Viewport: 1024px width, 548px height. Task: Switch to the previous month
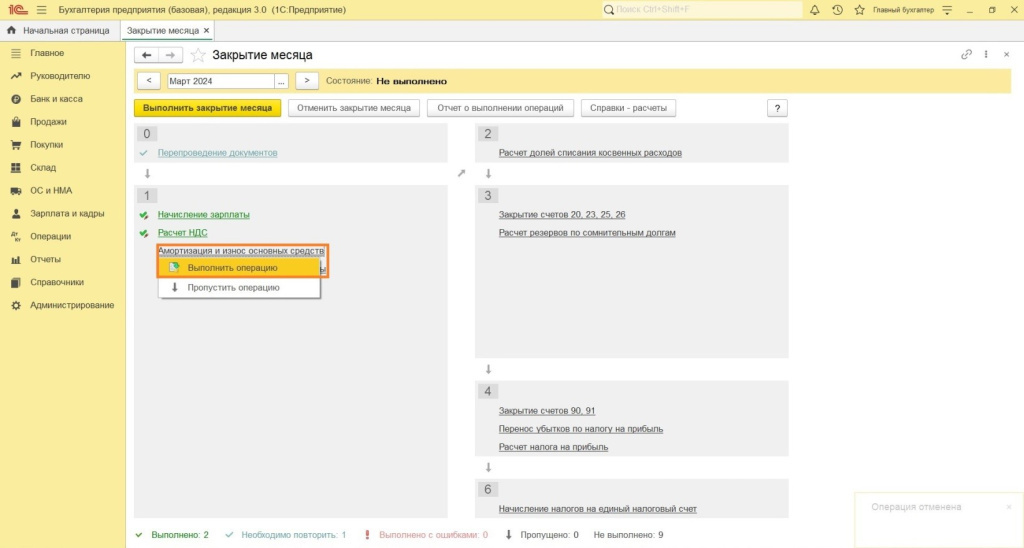148,81
